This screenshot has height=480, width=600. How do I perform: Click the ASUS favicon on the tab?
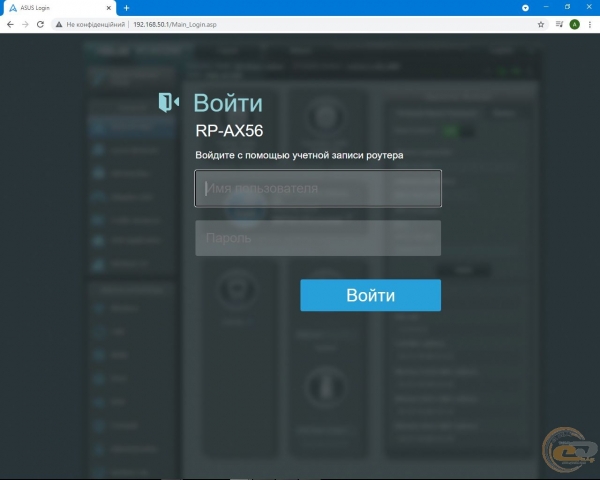coord(13,8)
